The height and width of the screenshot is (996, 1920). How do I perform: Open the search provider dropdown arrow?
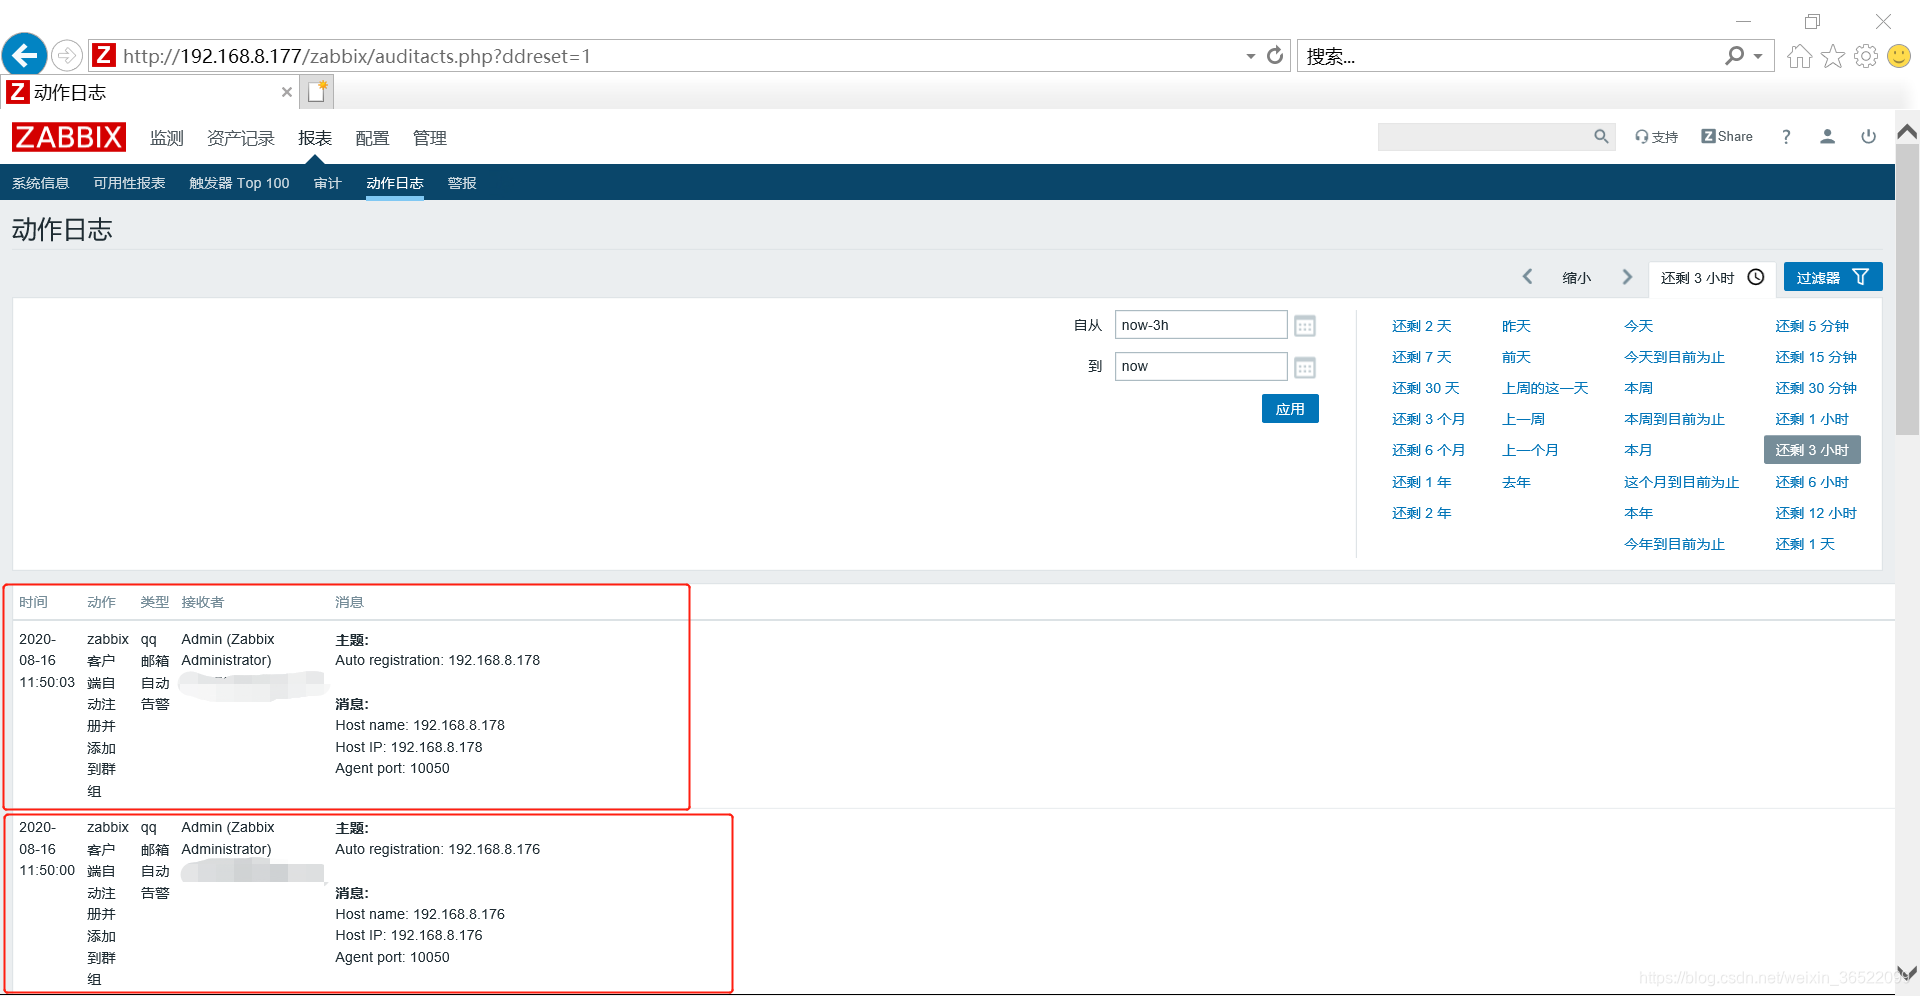pyautogui.click(x=1758, y=57)
